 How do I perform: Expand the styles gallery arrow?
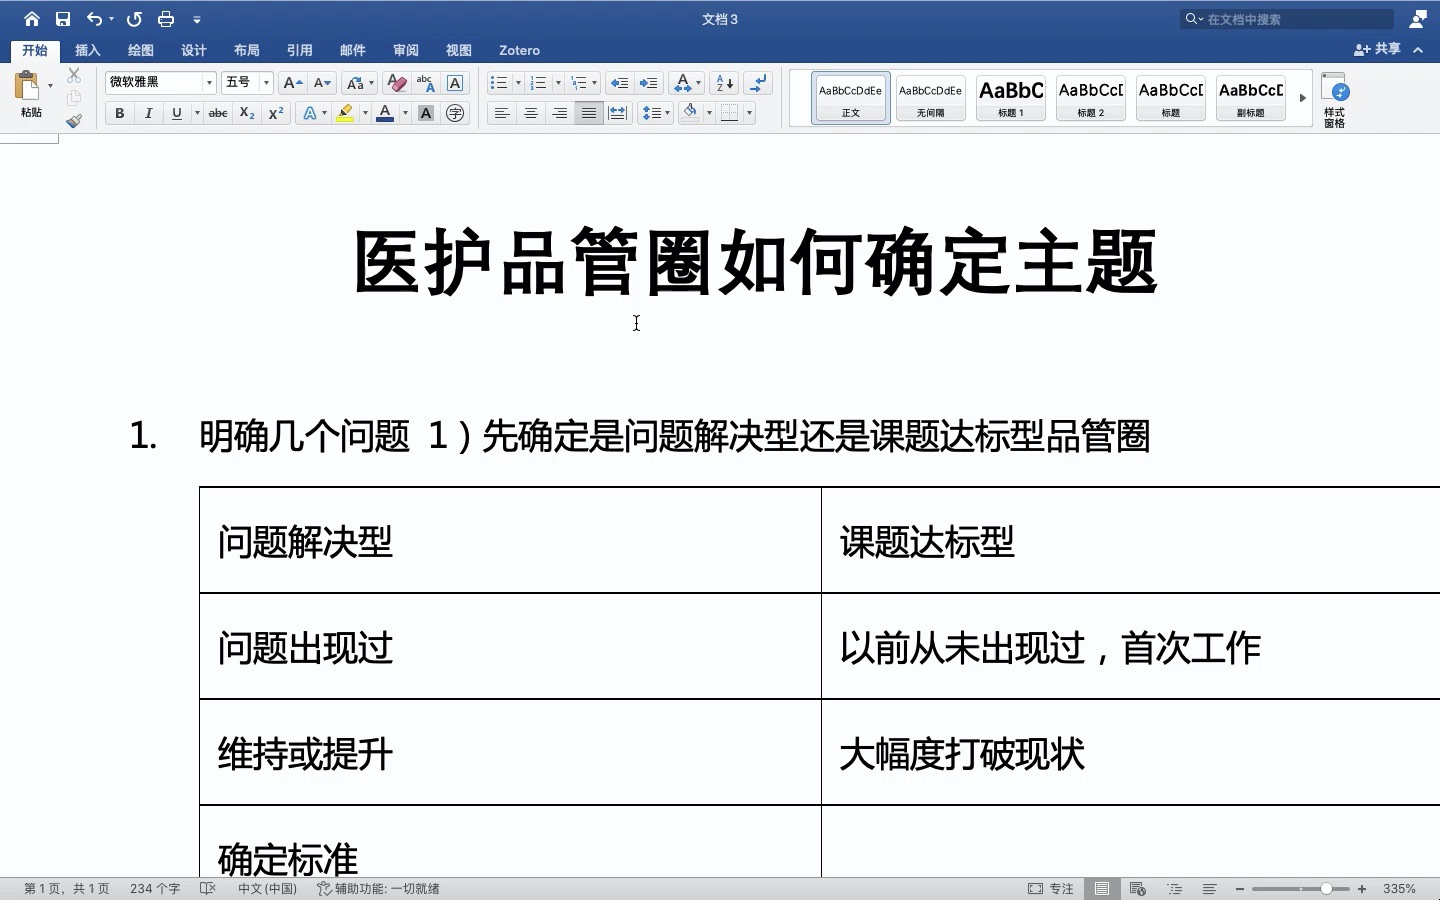1302,98
